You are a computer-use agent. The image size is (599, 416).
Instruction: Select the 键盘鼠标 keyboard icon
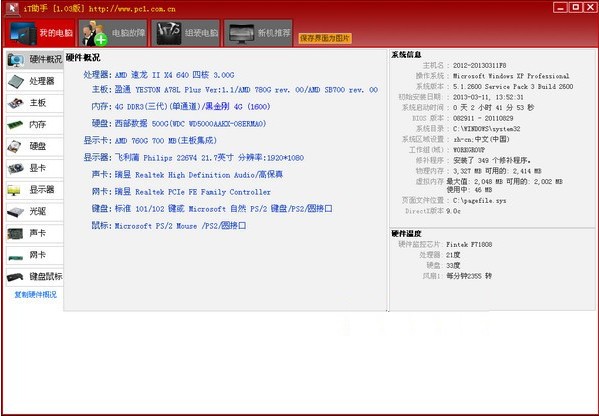pos(16,277)
